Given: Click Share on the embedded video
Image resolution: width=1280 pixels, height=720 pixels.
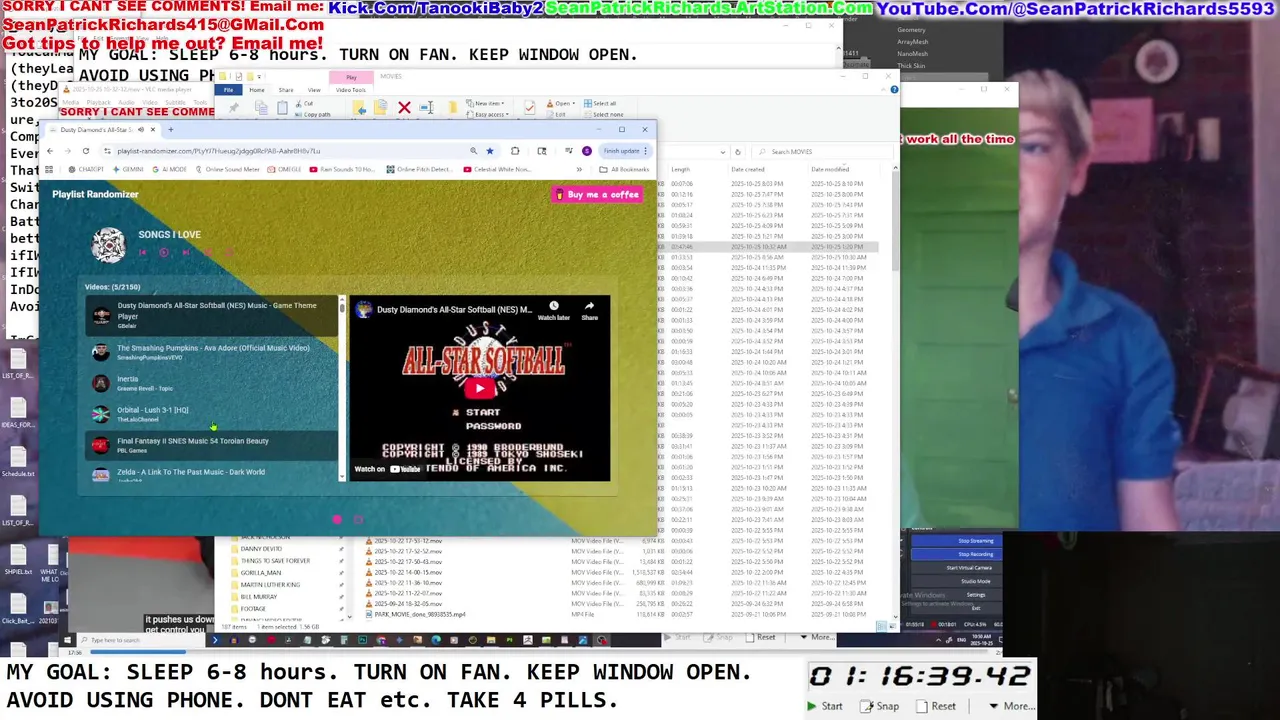Looking at the screenshot, I should [589, 311].
